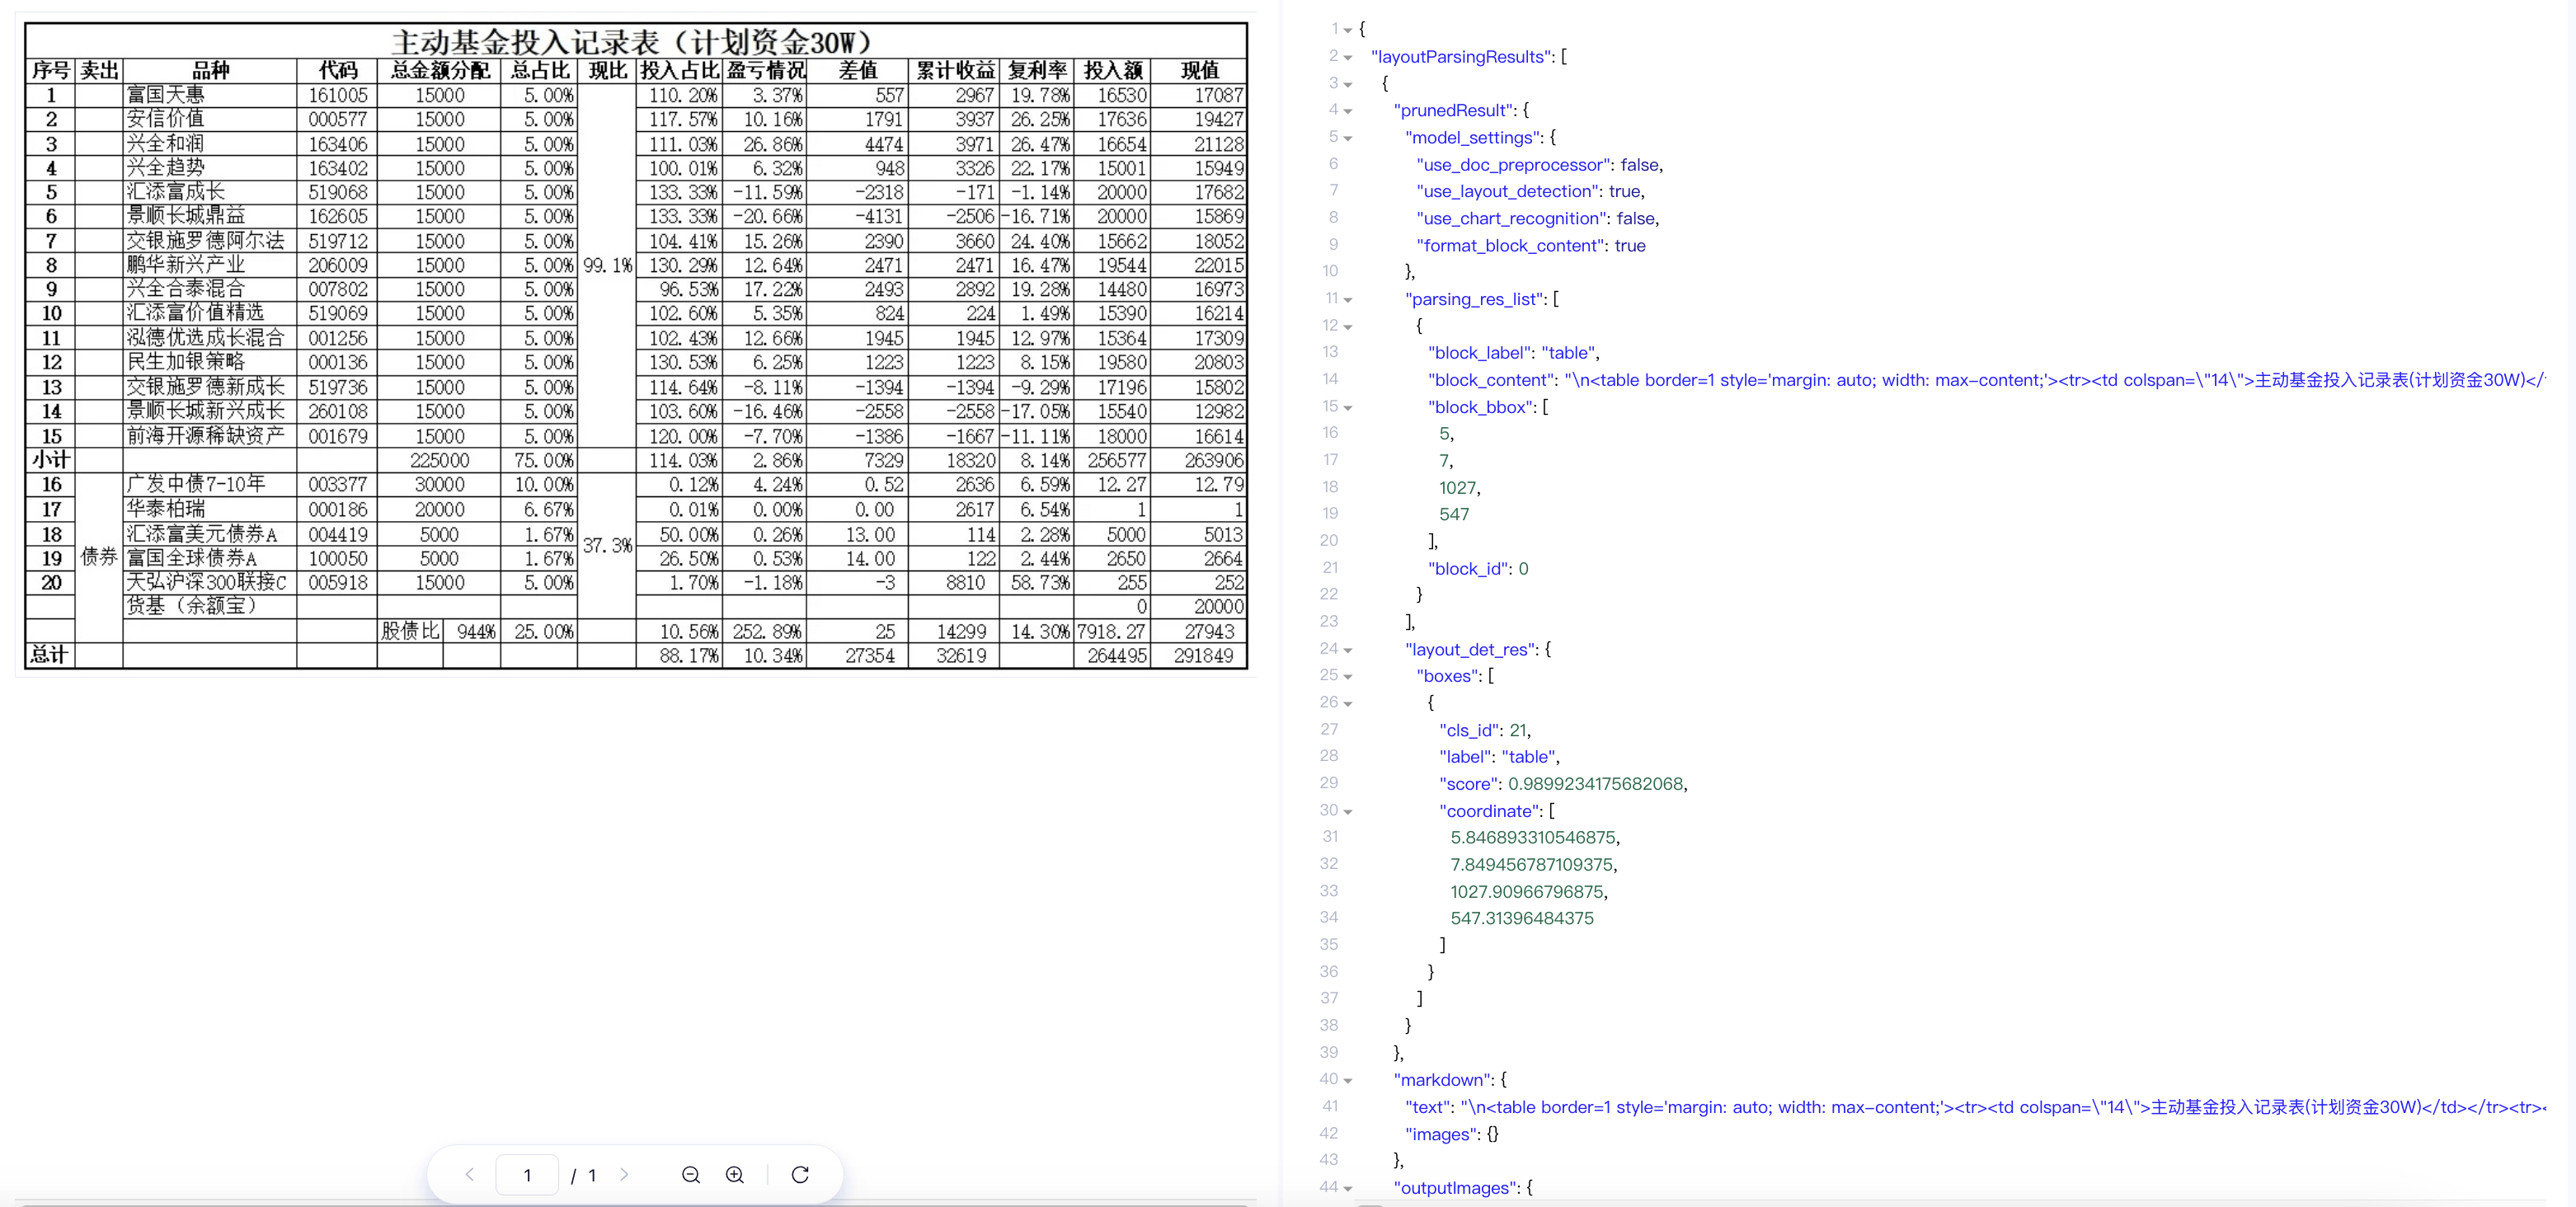Select the block_label value "table" in the JSON
Image resolution: width=2576 pixels, height=1207 pixels.
point(1571,352)
